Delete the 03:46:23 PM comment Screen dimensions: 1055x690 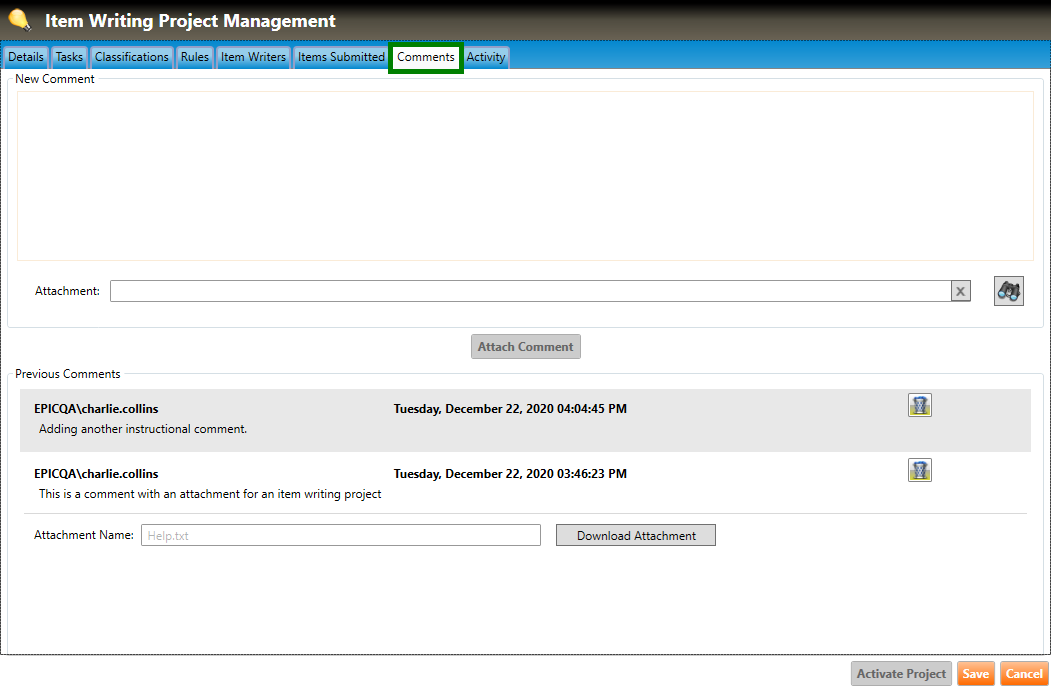(919, 470)
